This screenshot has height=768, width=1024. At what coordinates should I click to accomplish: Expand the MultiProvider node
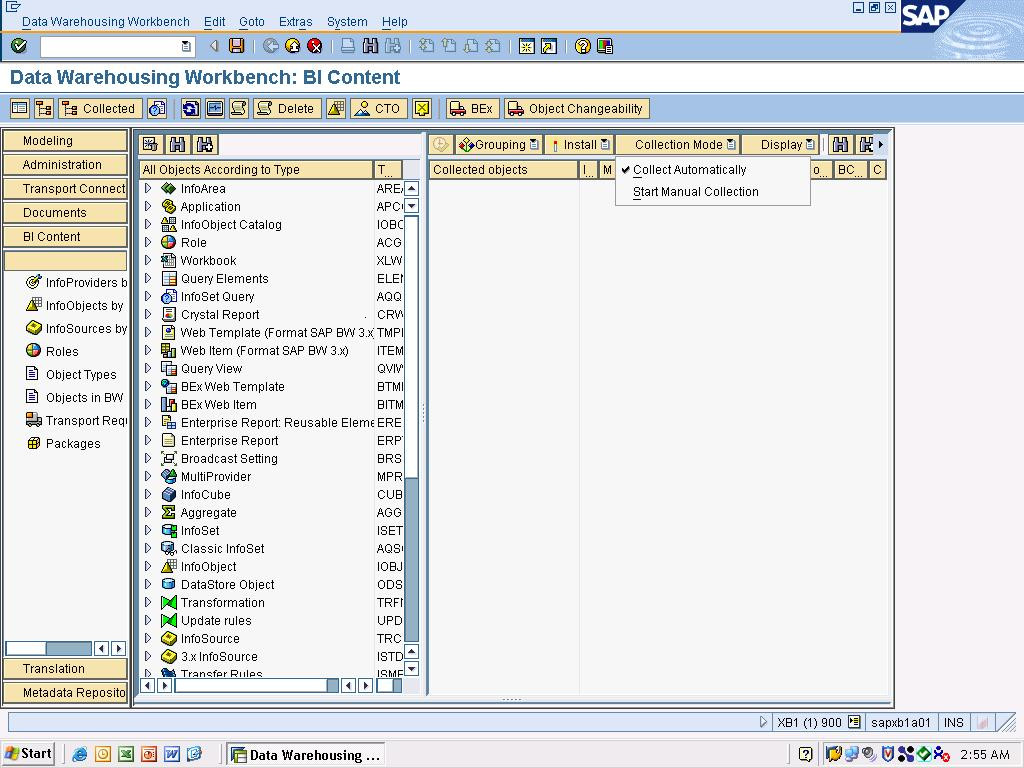coord(148,476)
